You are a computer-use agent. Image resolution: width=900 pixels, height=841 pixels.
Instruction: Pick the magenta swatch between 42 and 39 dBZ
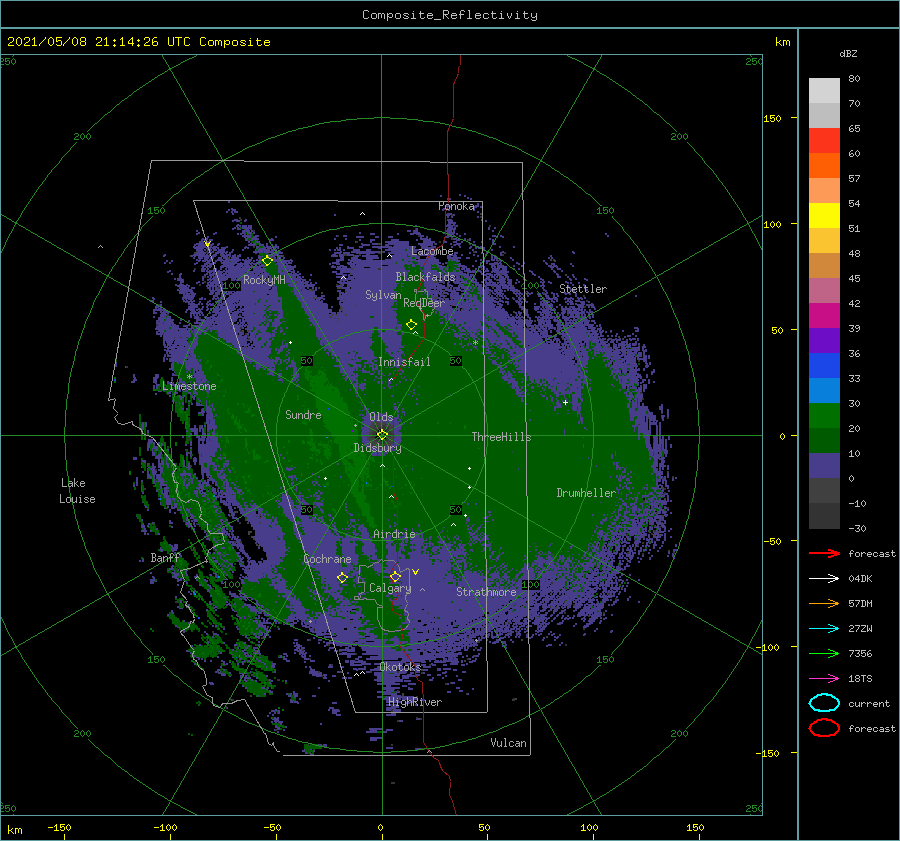click(824, 316)
